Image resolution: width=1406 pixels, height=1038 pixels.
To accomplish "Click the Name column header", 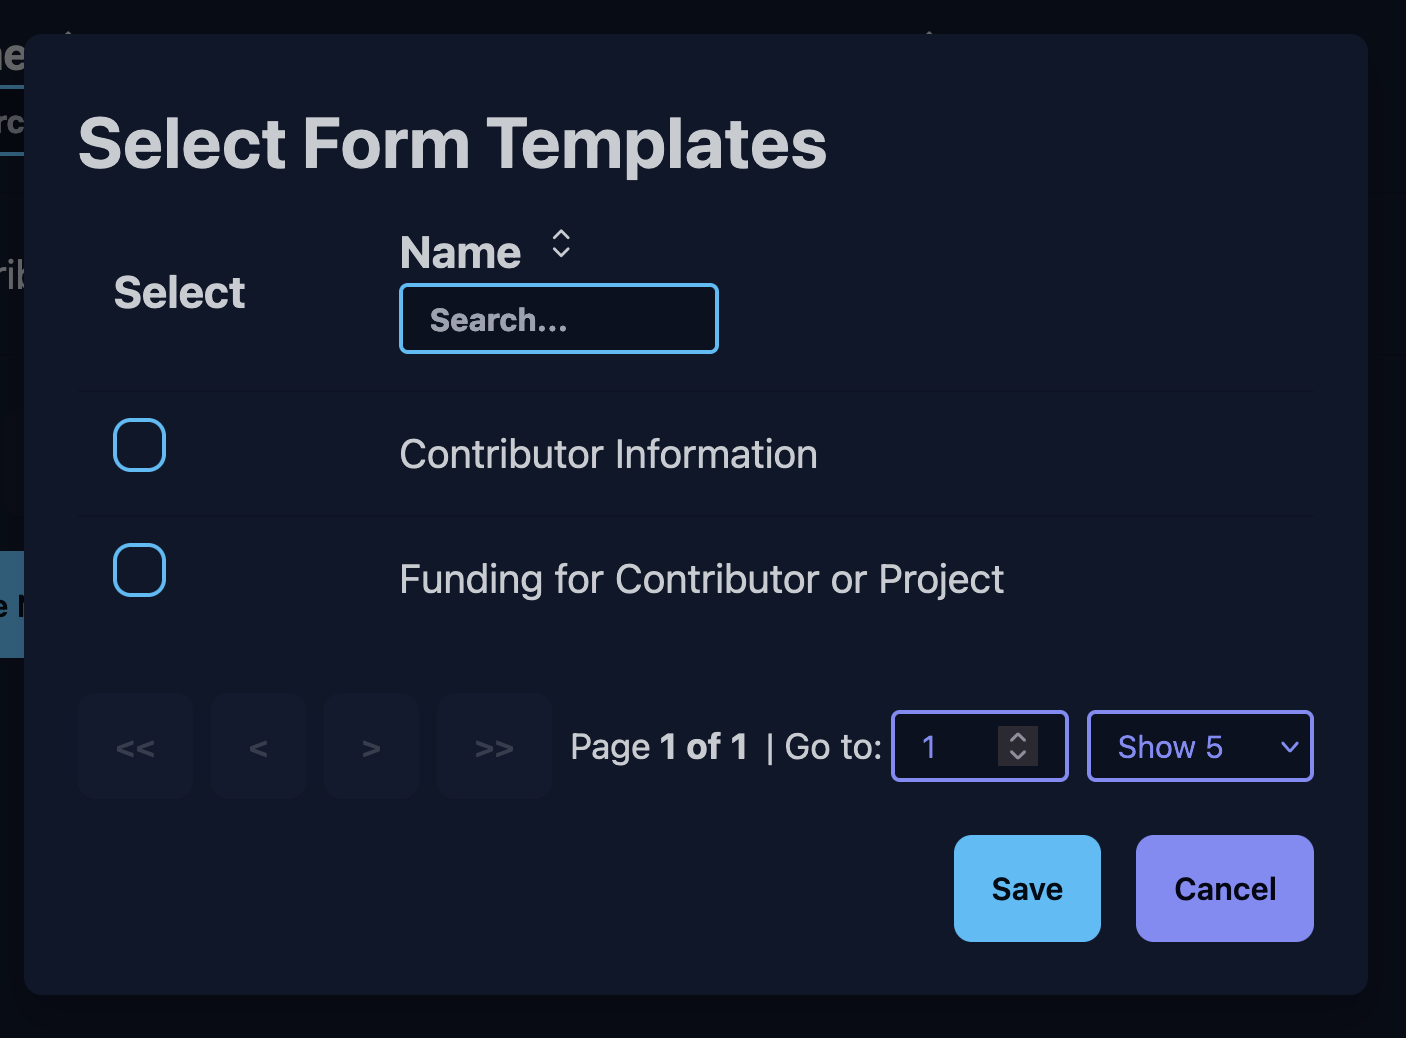I will click(461, 252).
